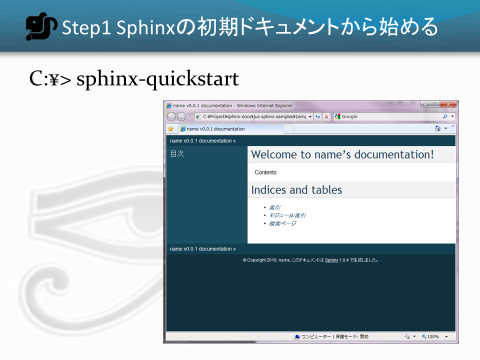The width and height of the screenshot is (480, 360).
Task: Click the red X stop loading icon
Action: coord(326,117)
